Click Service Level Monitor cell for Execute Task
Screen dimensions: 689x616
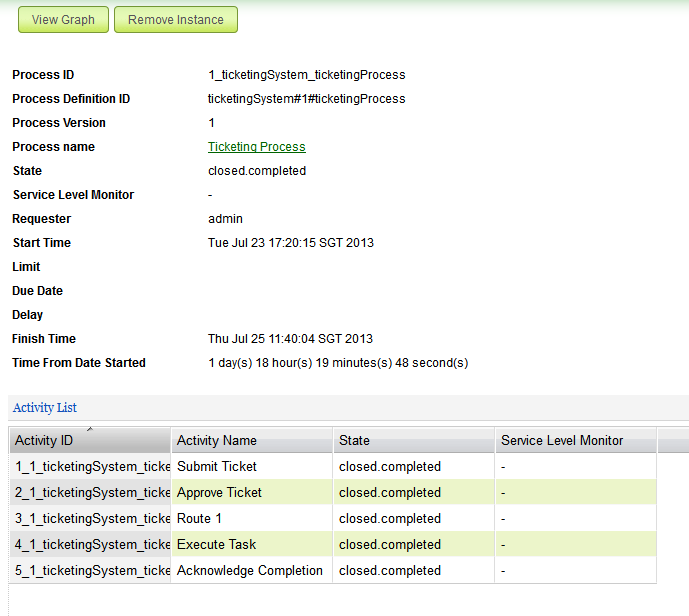coord(575,544)
